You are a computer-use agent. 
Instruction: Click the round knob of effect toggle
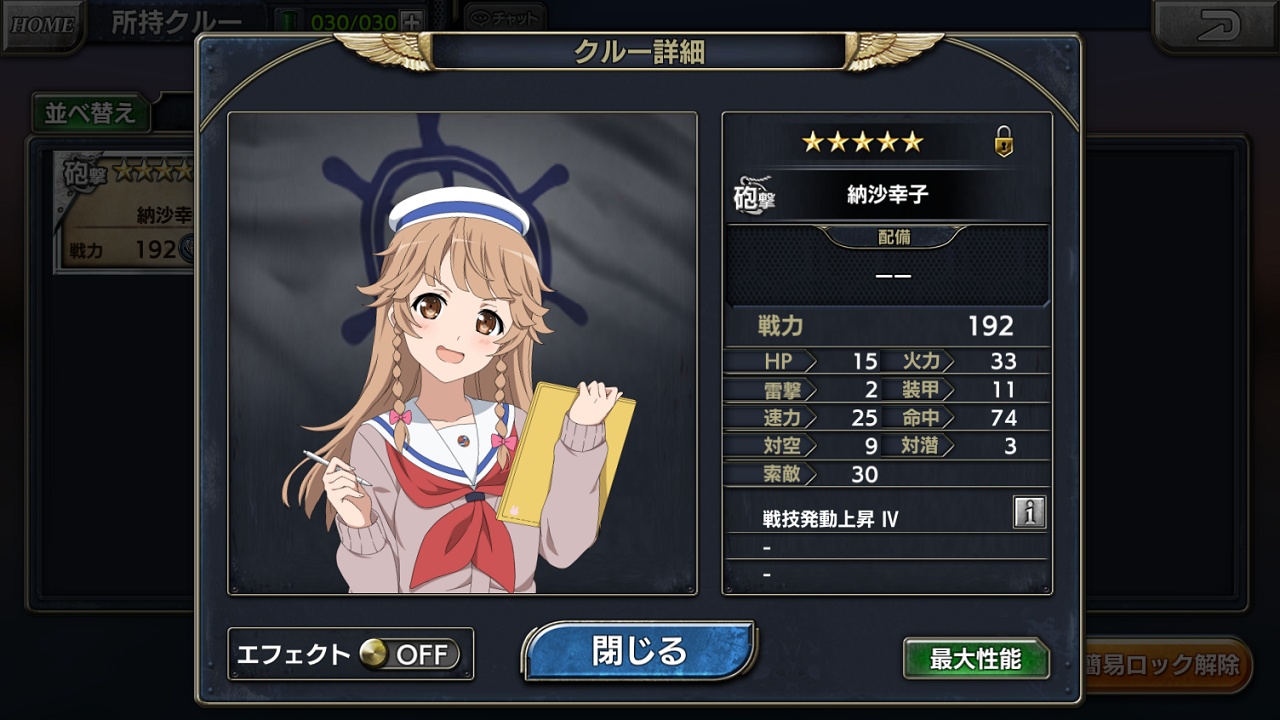[374, 654]
